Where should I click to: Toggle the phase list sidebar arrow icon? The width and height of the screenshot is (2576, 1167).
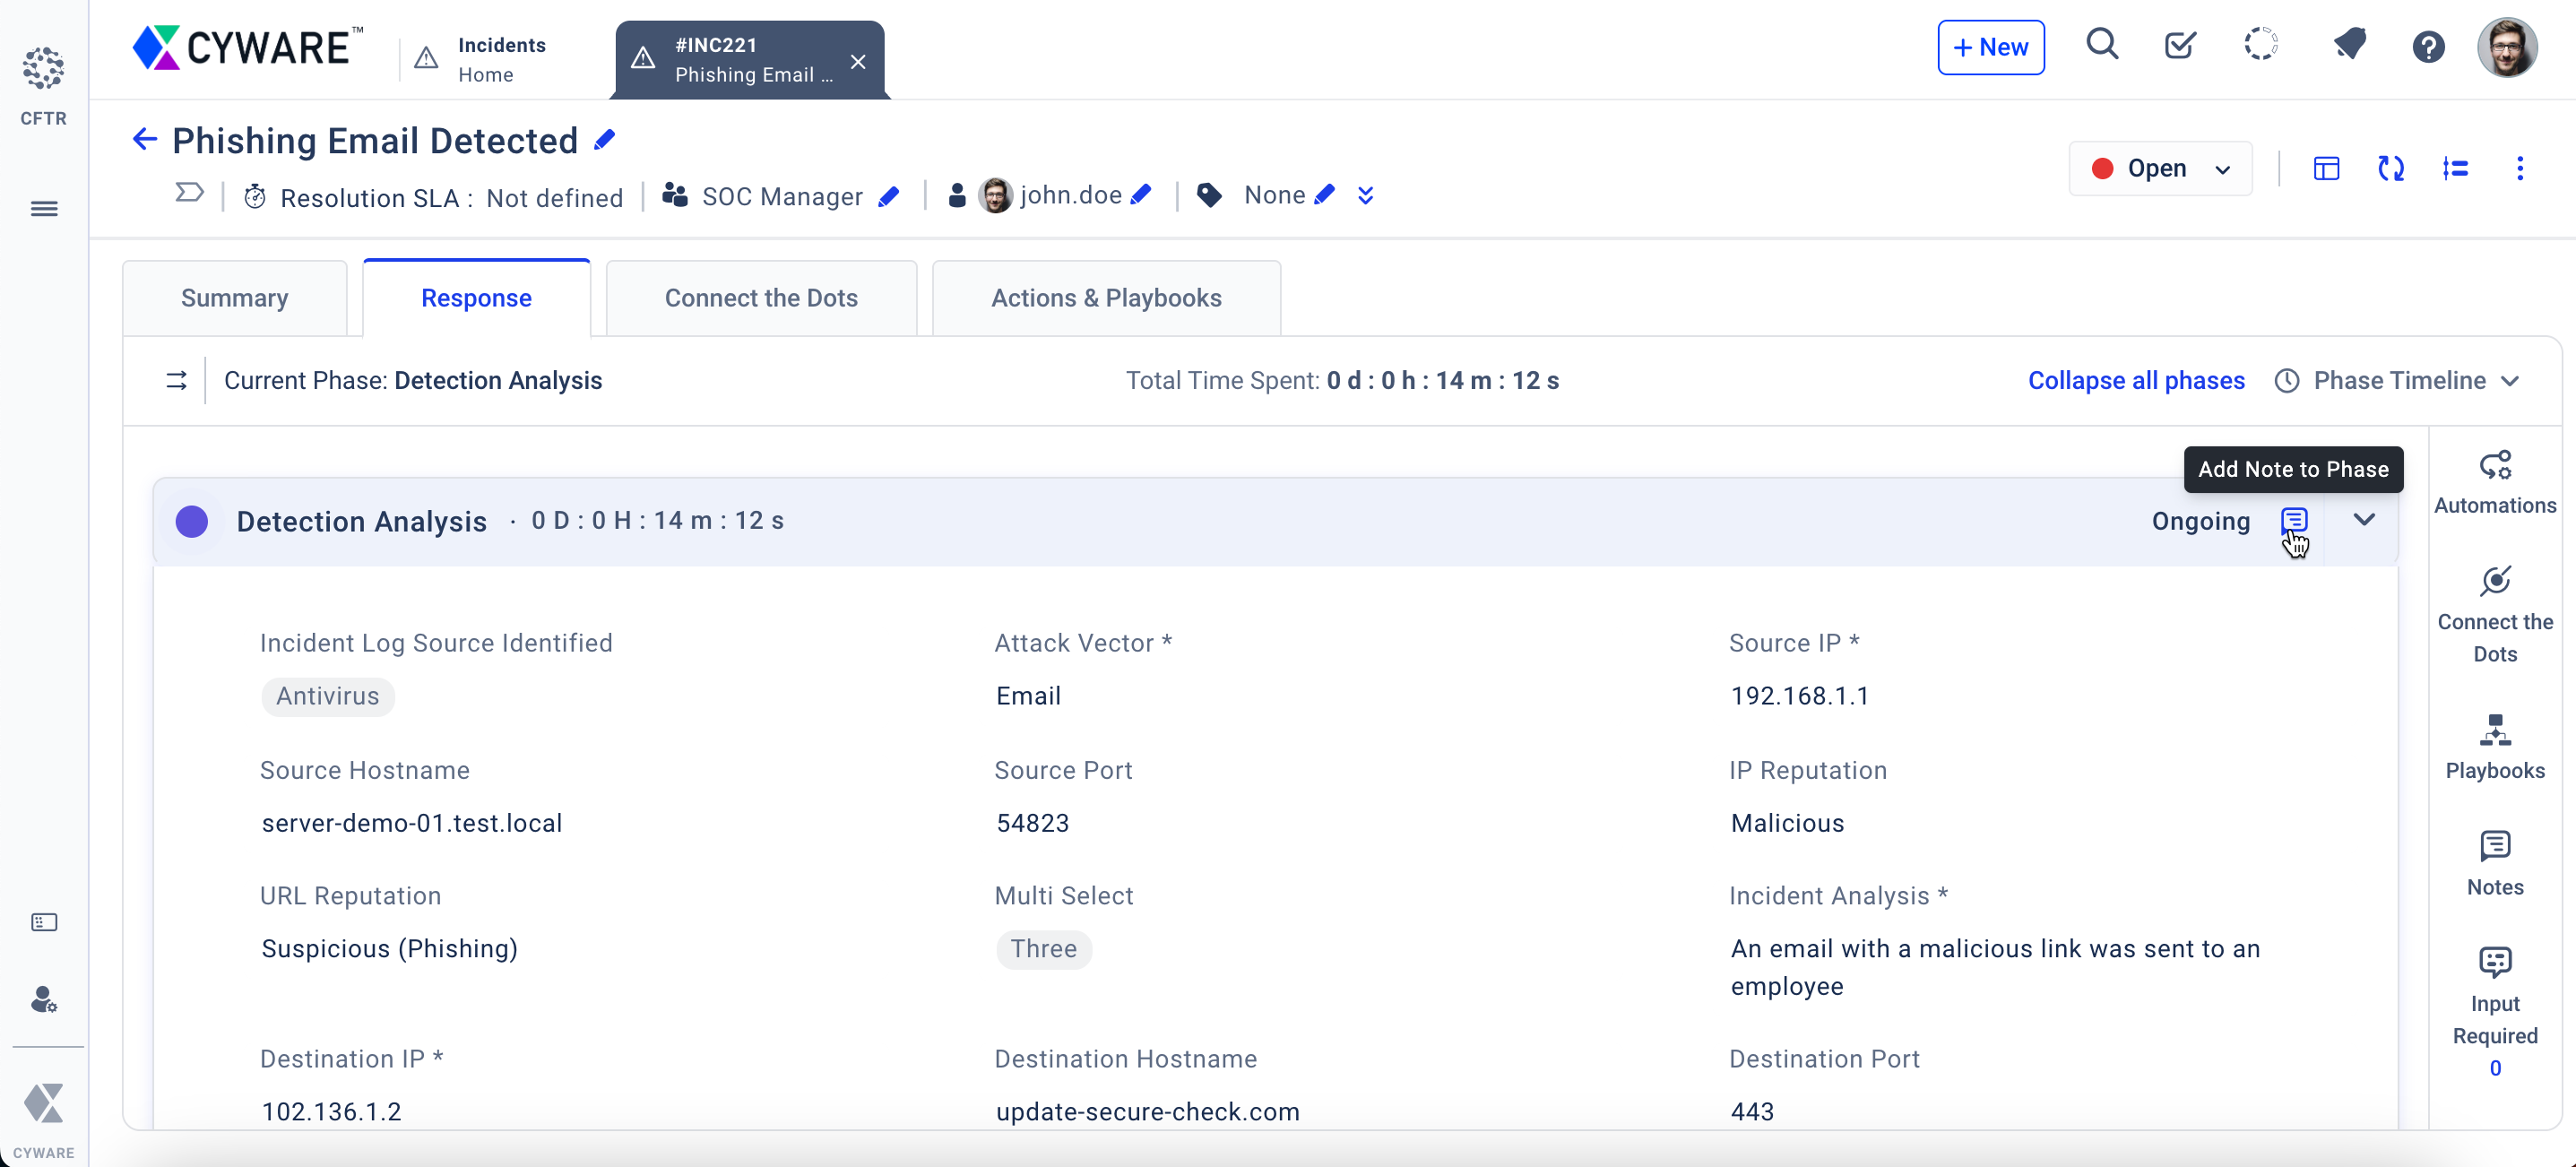176,380
